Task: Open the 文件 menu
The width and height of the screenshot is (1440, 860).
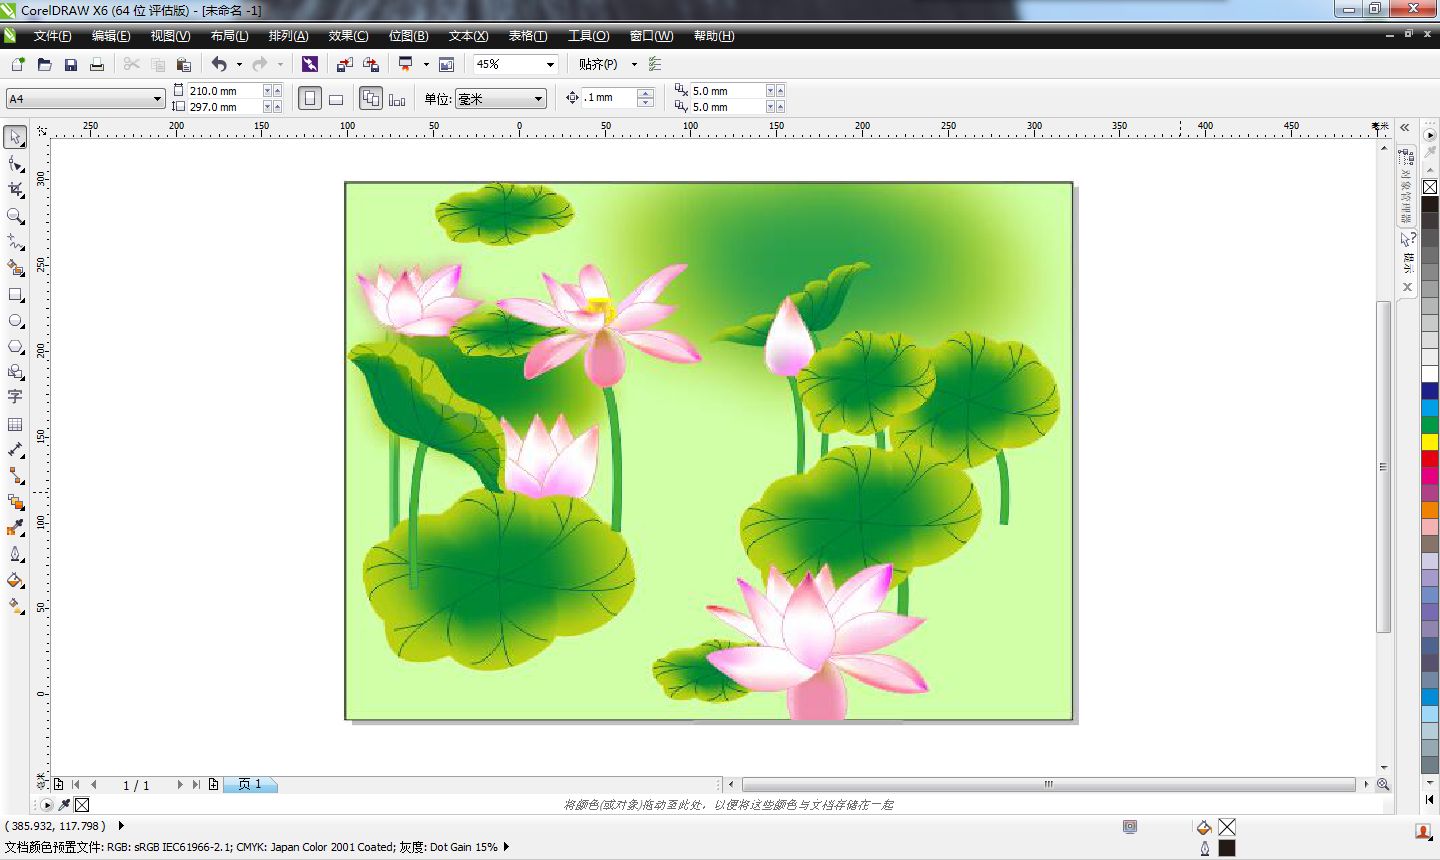Action: tap(48, 36)
